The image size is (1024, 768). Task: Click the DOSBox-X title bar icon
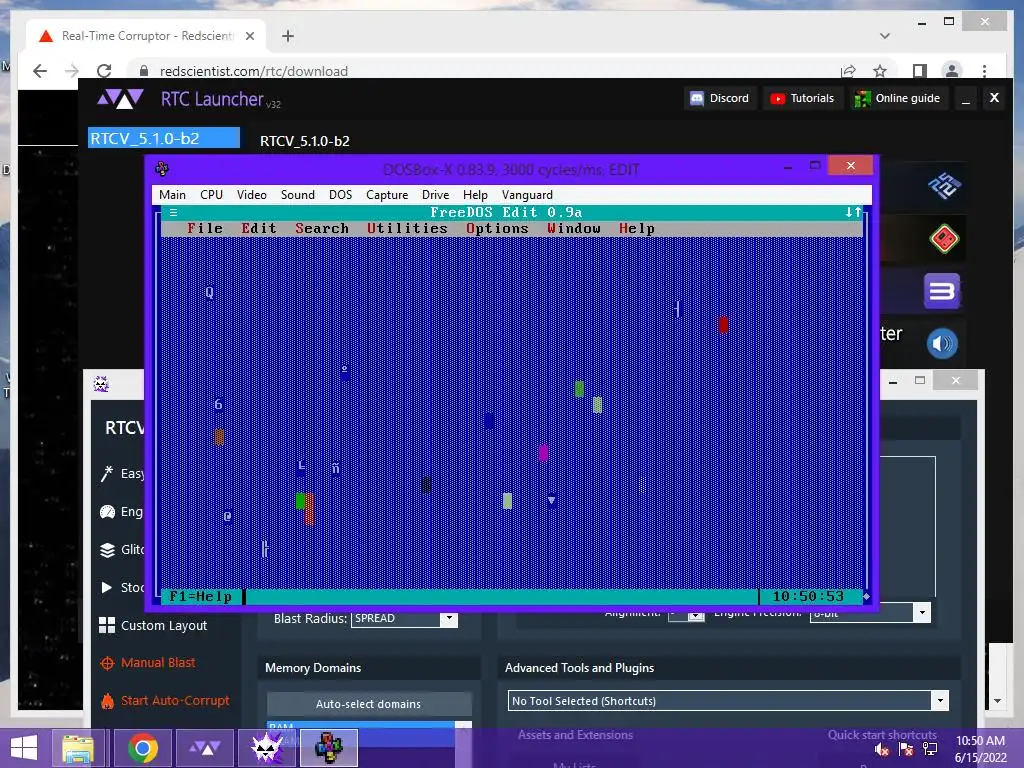(162, 169)
